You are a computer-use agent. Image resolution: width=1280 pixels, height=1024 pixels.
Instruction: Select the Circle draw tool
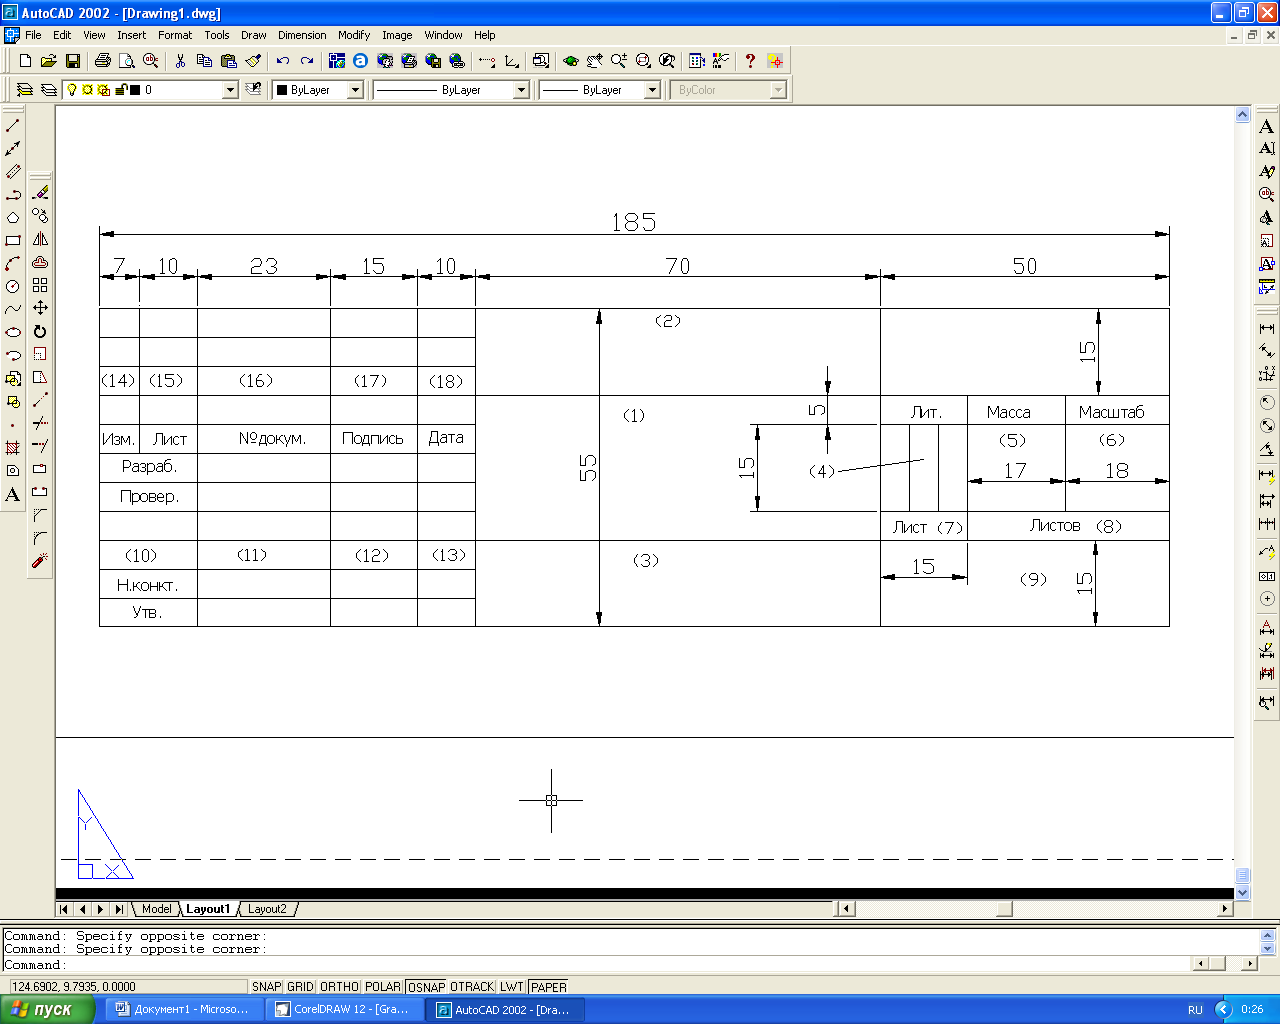[13, 286]
